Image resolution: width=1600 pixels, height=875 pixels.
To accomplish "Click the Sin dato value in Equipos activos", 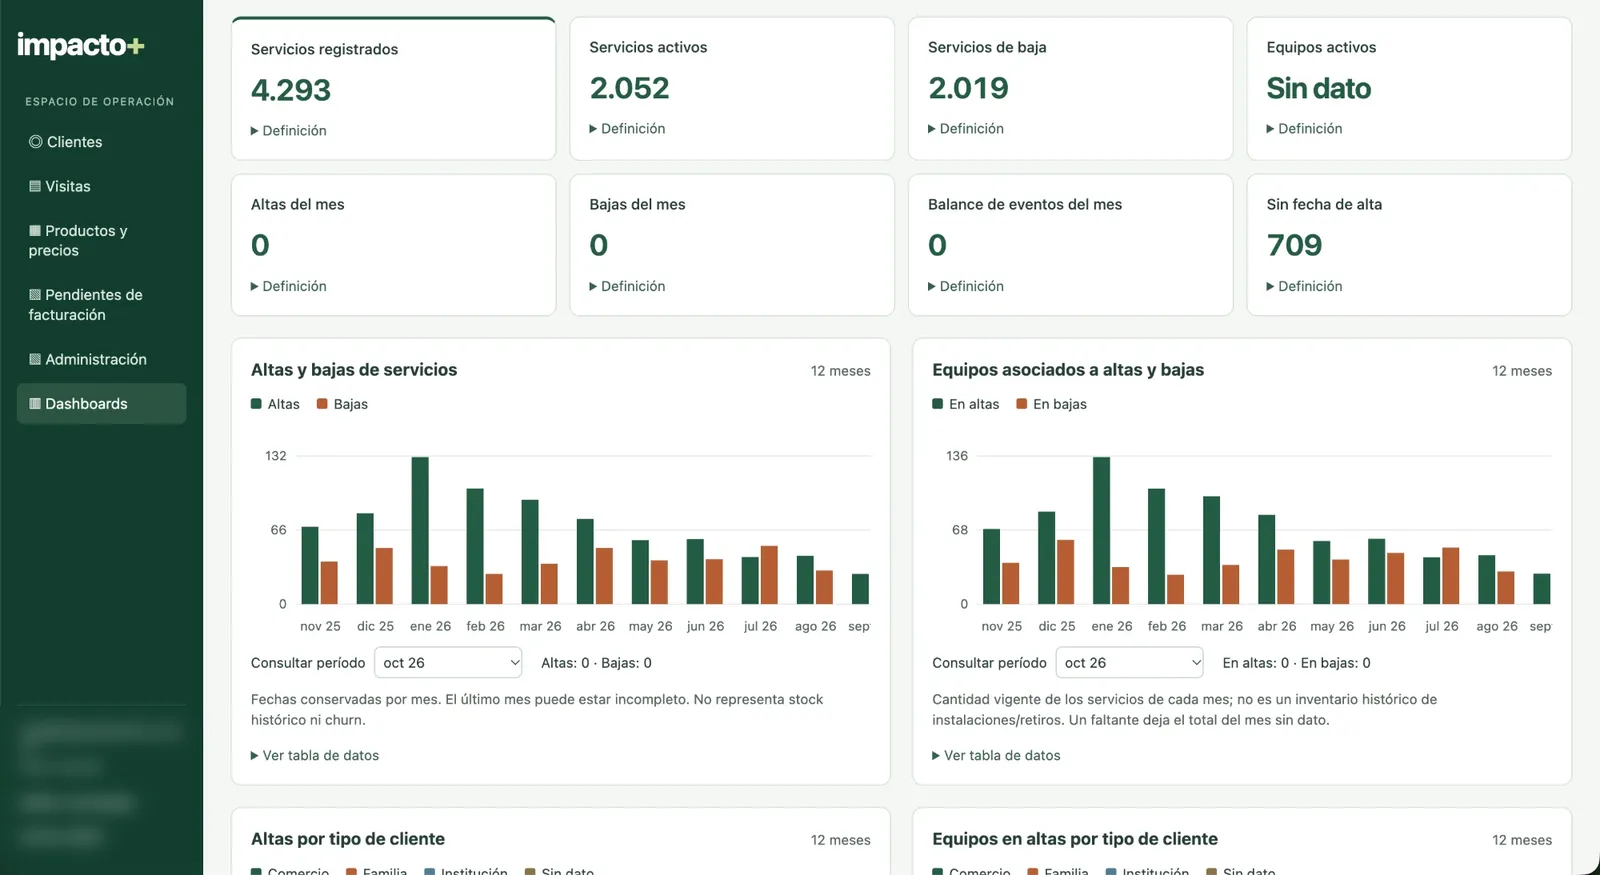I will click(1319, 88).
